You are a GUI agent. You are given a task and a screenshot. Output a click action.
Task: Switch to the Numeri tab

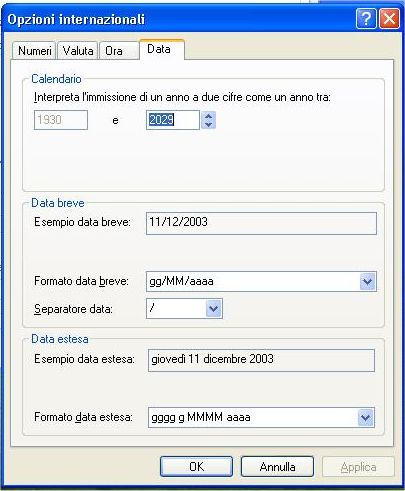coord(34,51)
